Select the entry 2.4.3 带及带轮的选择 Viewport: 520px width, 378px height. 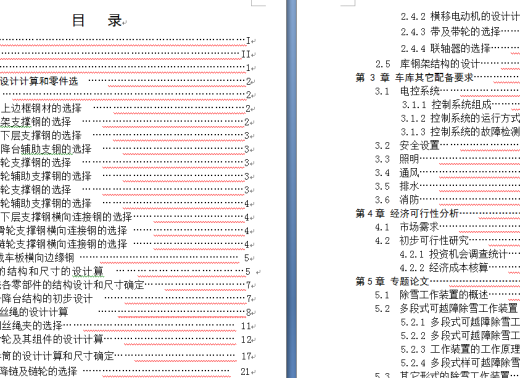[451, 32]
